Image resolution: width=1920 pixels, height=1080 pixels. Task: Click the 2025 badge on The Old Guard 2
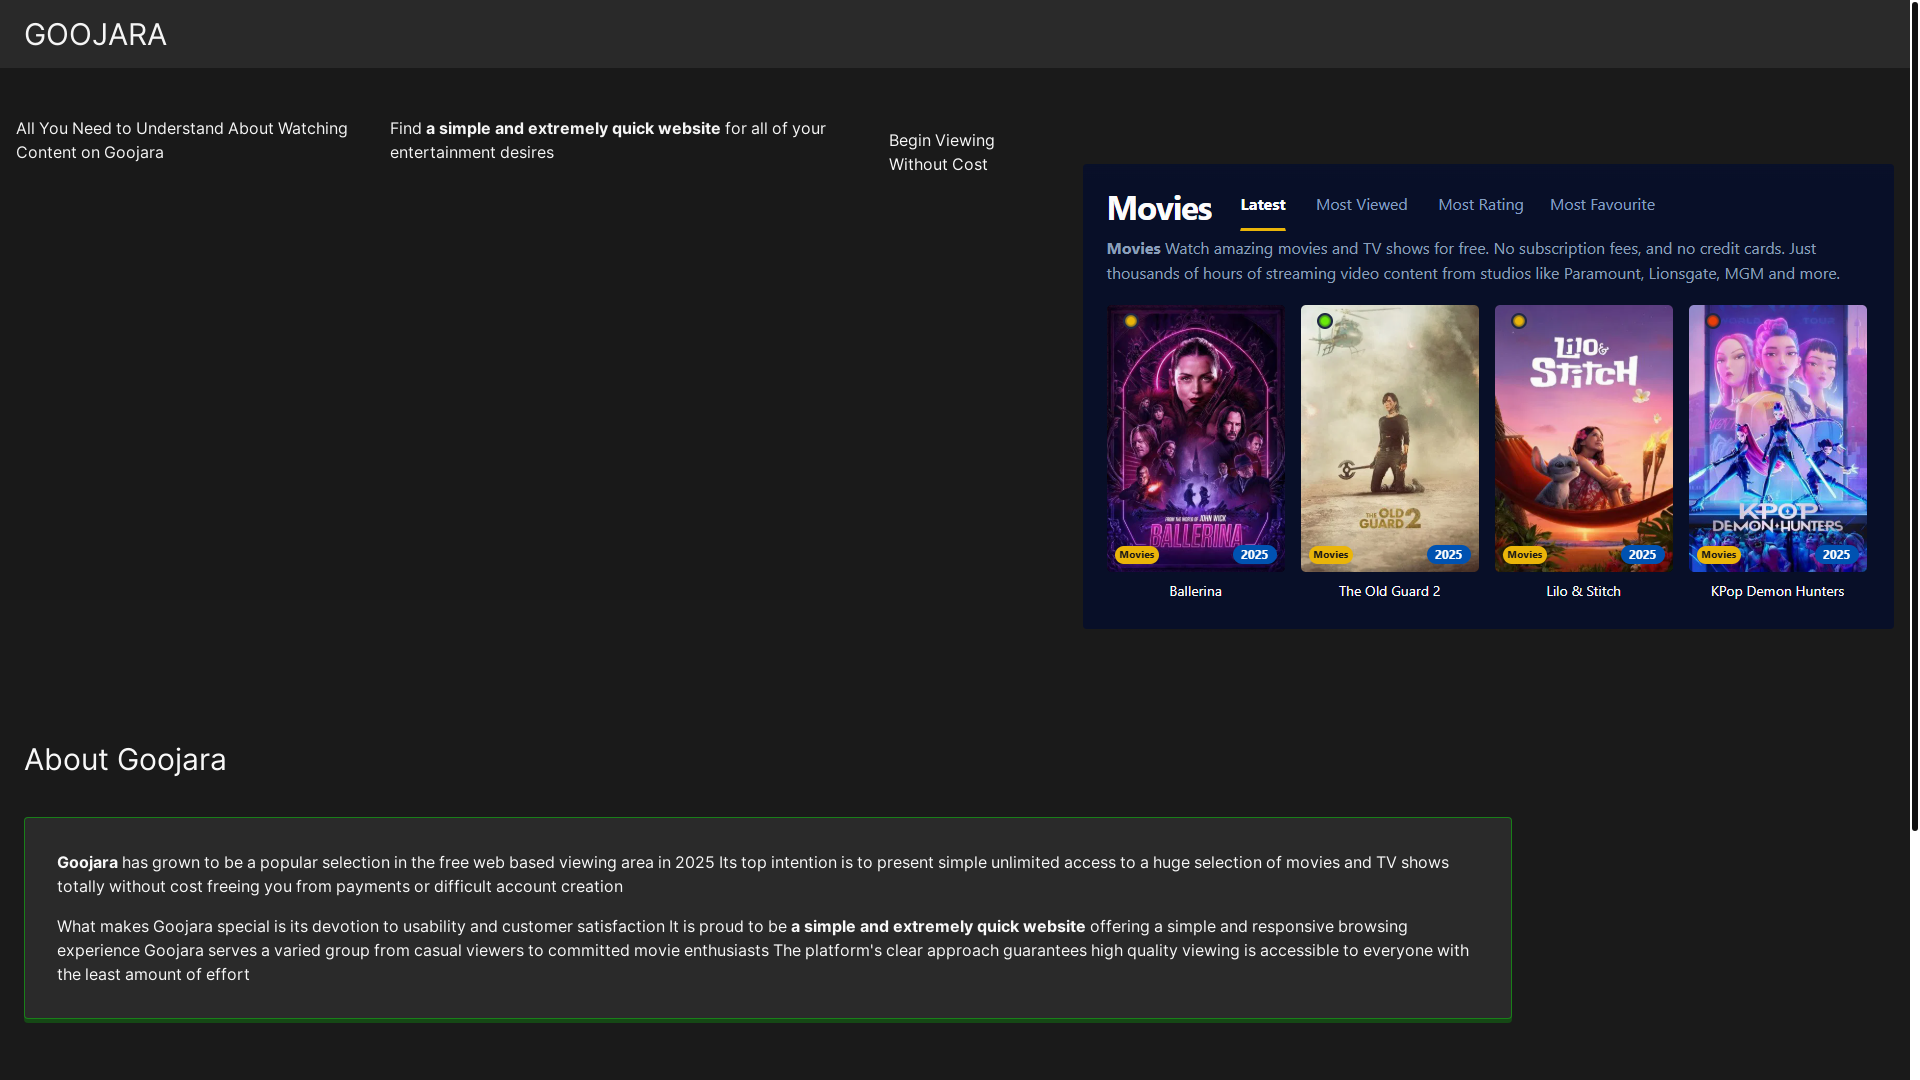click(1448, 555)
